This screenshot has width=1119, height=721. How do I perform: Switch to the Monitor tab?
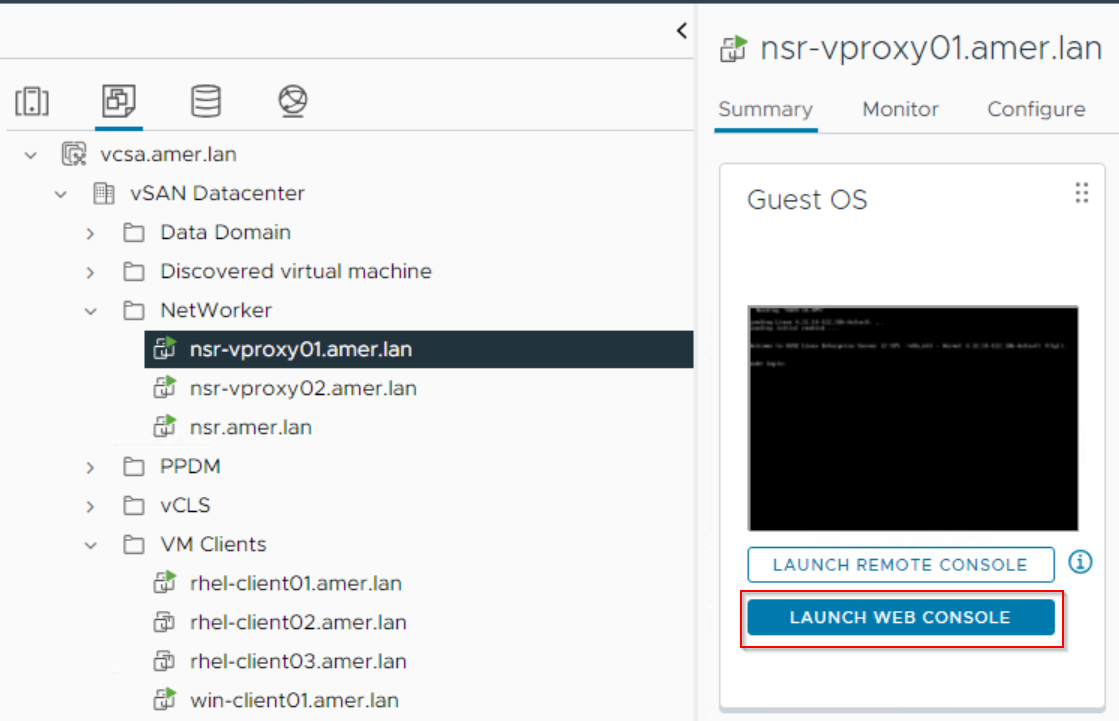click(x=899, y=109)
